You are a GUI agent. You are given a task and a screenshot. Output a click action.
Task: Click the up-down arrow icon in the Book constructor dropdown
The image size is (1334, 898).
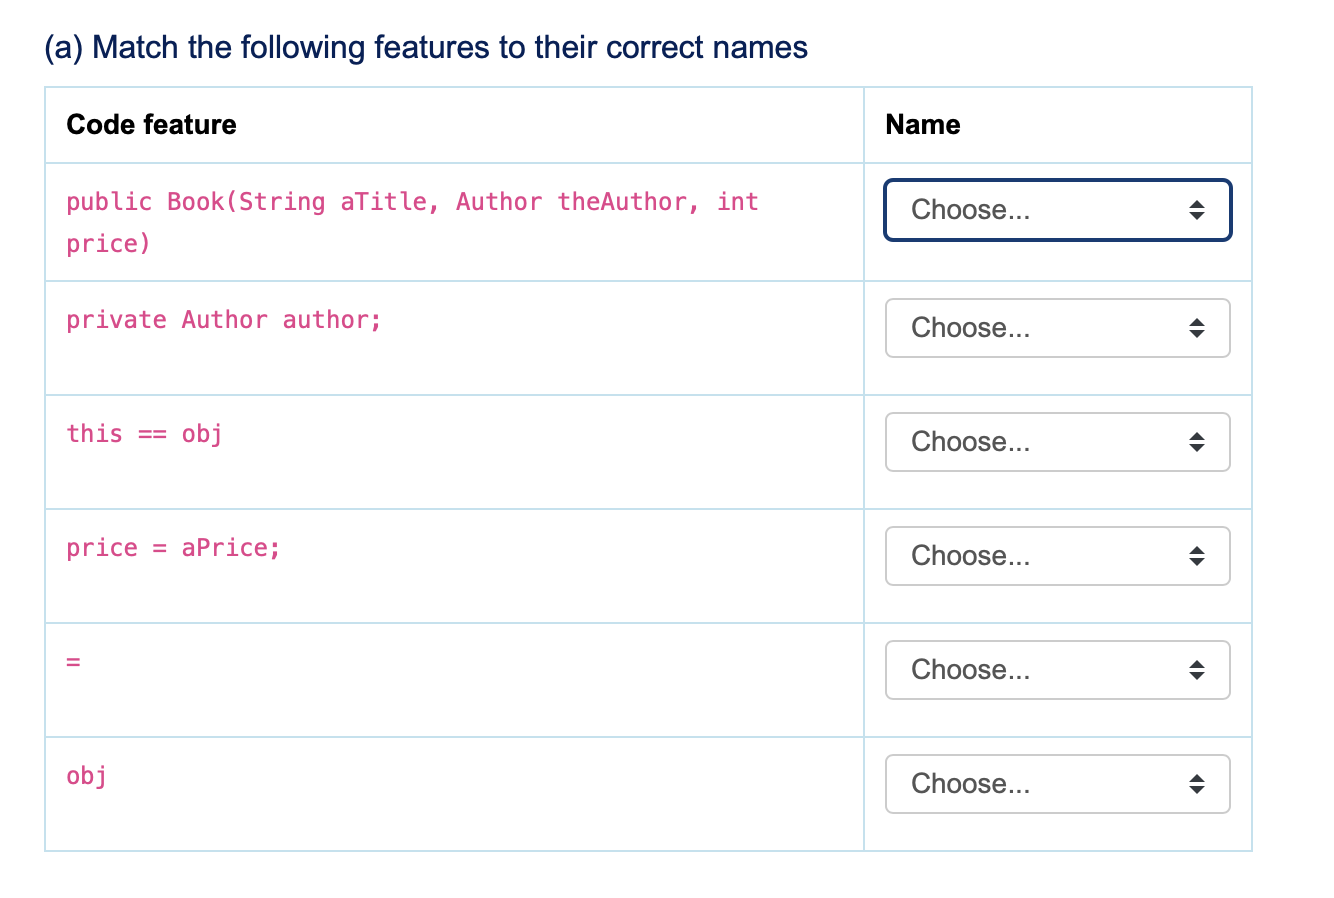click(1197, 210)
